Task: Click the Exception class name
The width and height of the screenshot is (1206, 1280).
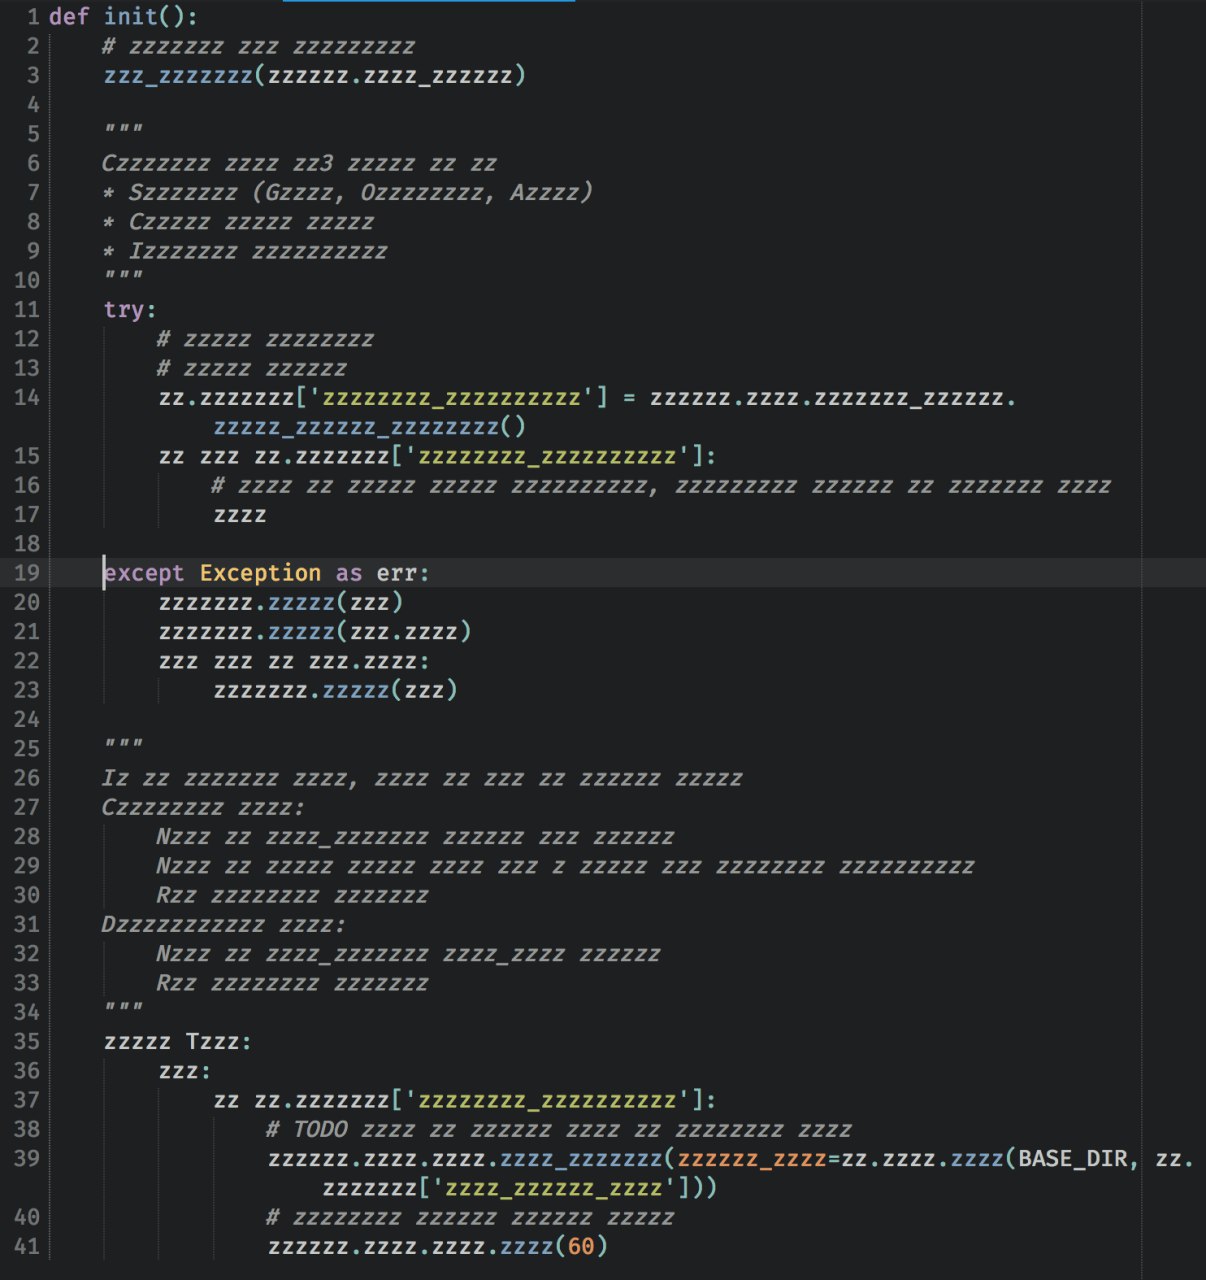Action: (260, 573)
